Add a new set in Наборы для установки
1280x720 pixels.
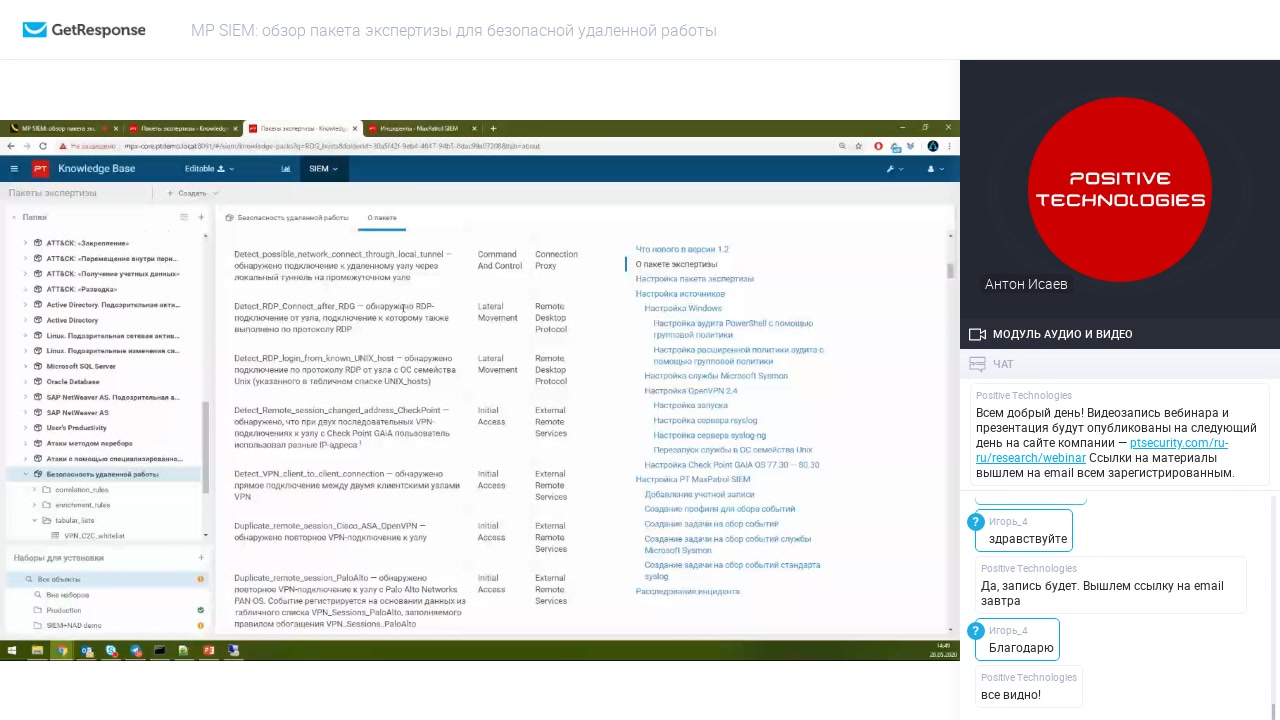tap(201, 558)
